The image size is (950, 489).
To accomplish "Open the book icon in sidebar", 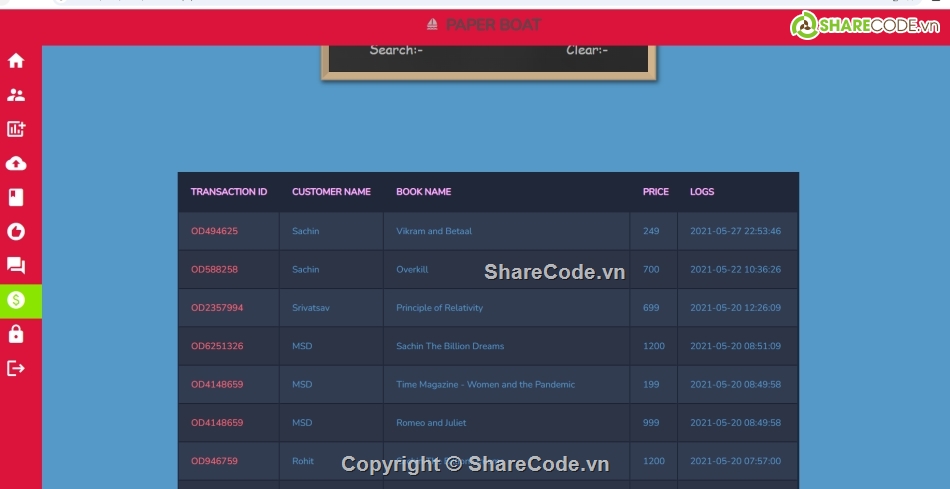I will (x=16, y=197).
